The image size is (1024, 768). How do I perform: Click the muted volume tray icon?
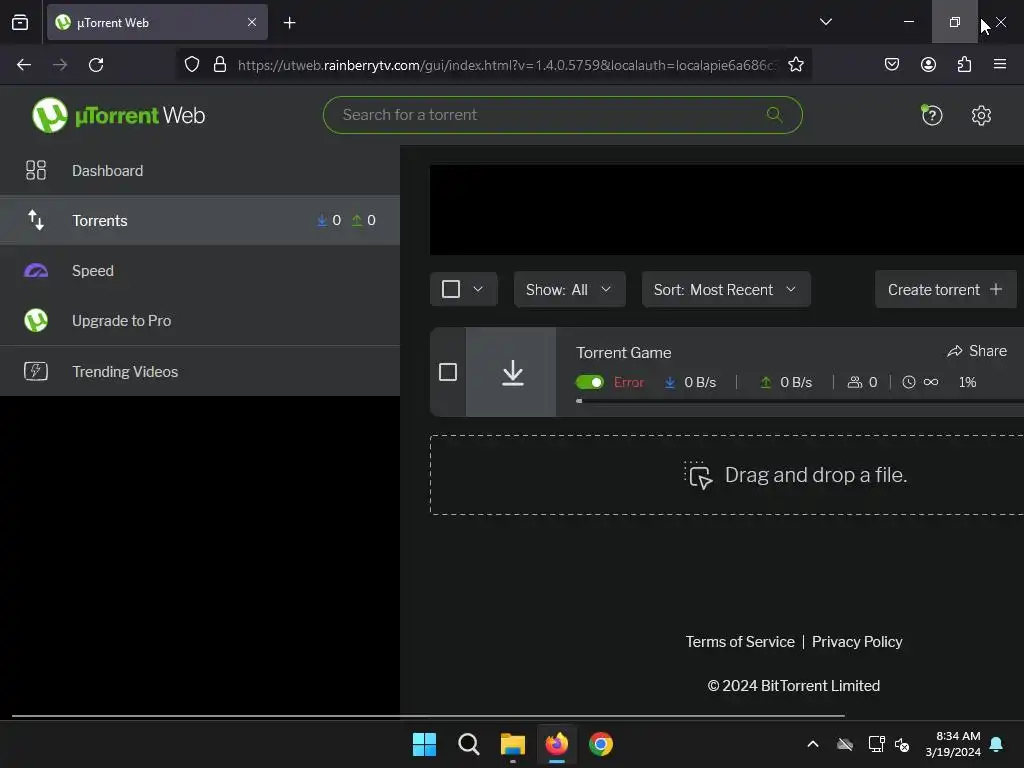coord(902,744)
